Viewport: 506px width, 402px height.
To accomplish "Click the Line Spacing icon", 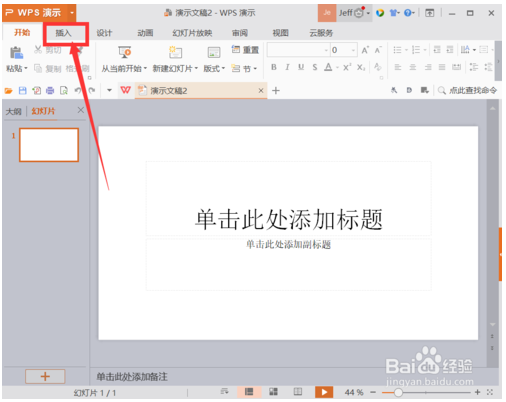I will point(473,67).
